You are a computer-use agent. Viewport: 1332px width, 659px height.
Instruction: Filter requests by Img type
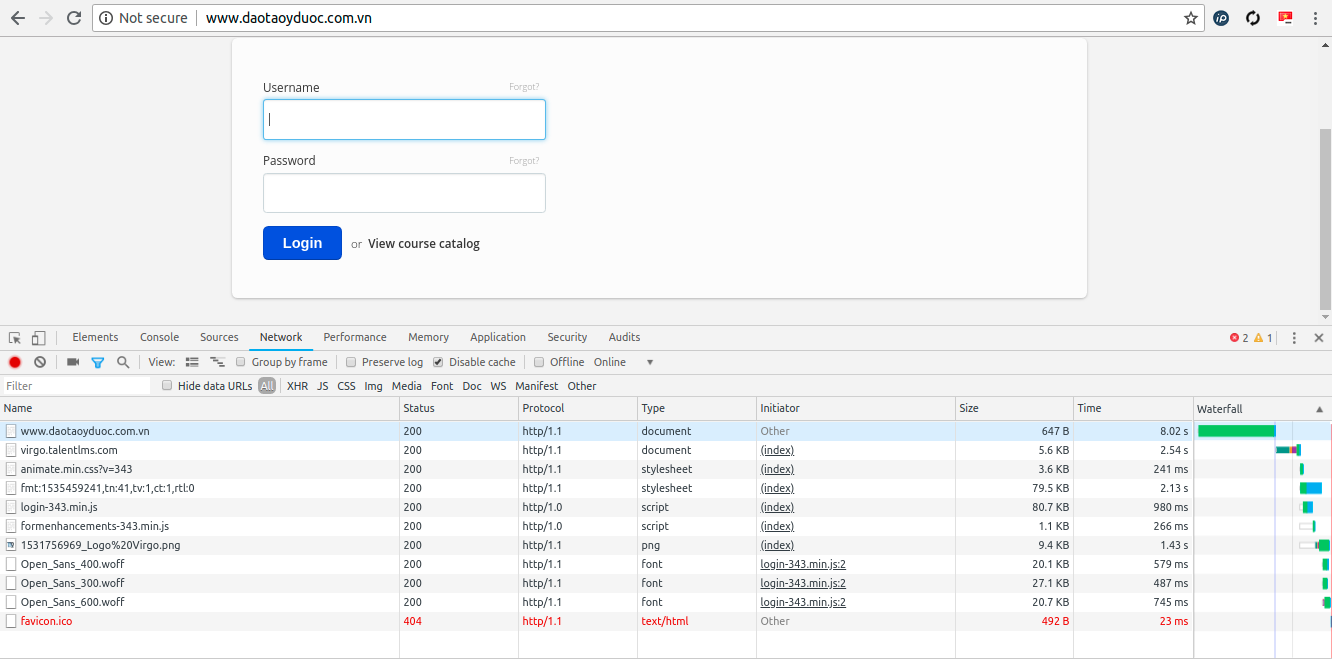click(373, 386)
